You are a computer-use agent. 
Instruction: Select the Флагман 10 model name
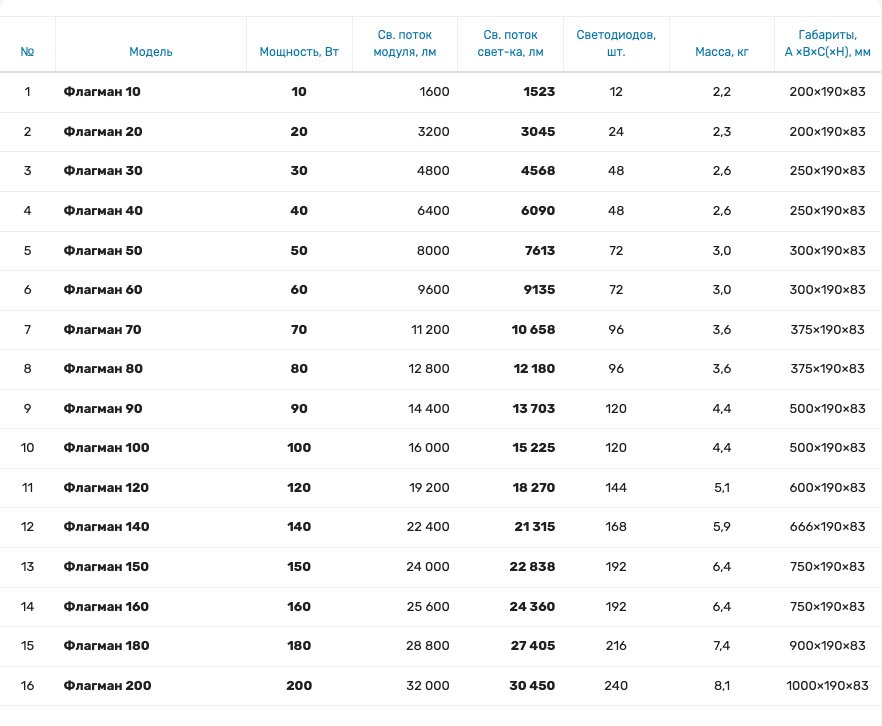(x=102, y=92)
